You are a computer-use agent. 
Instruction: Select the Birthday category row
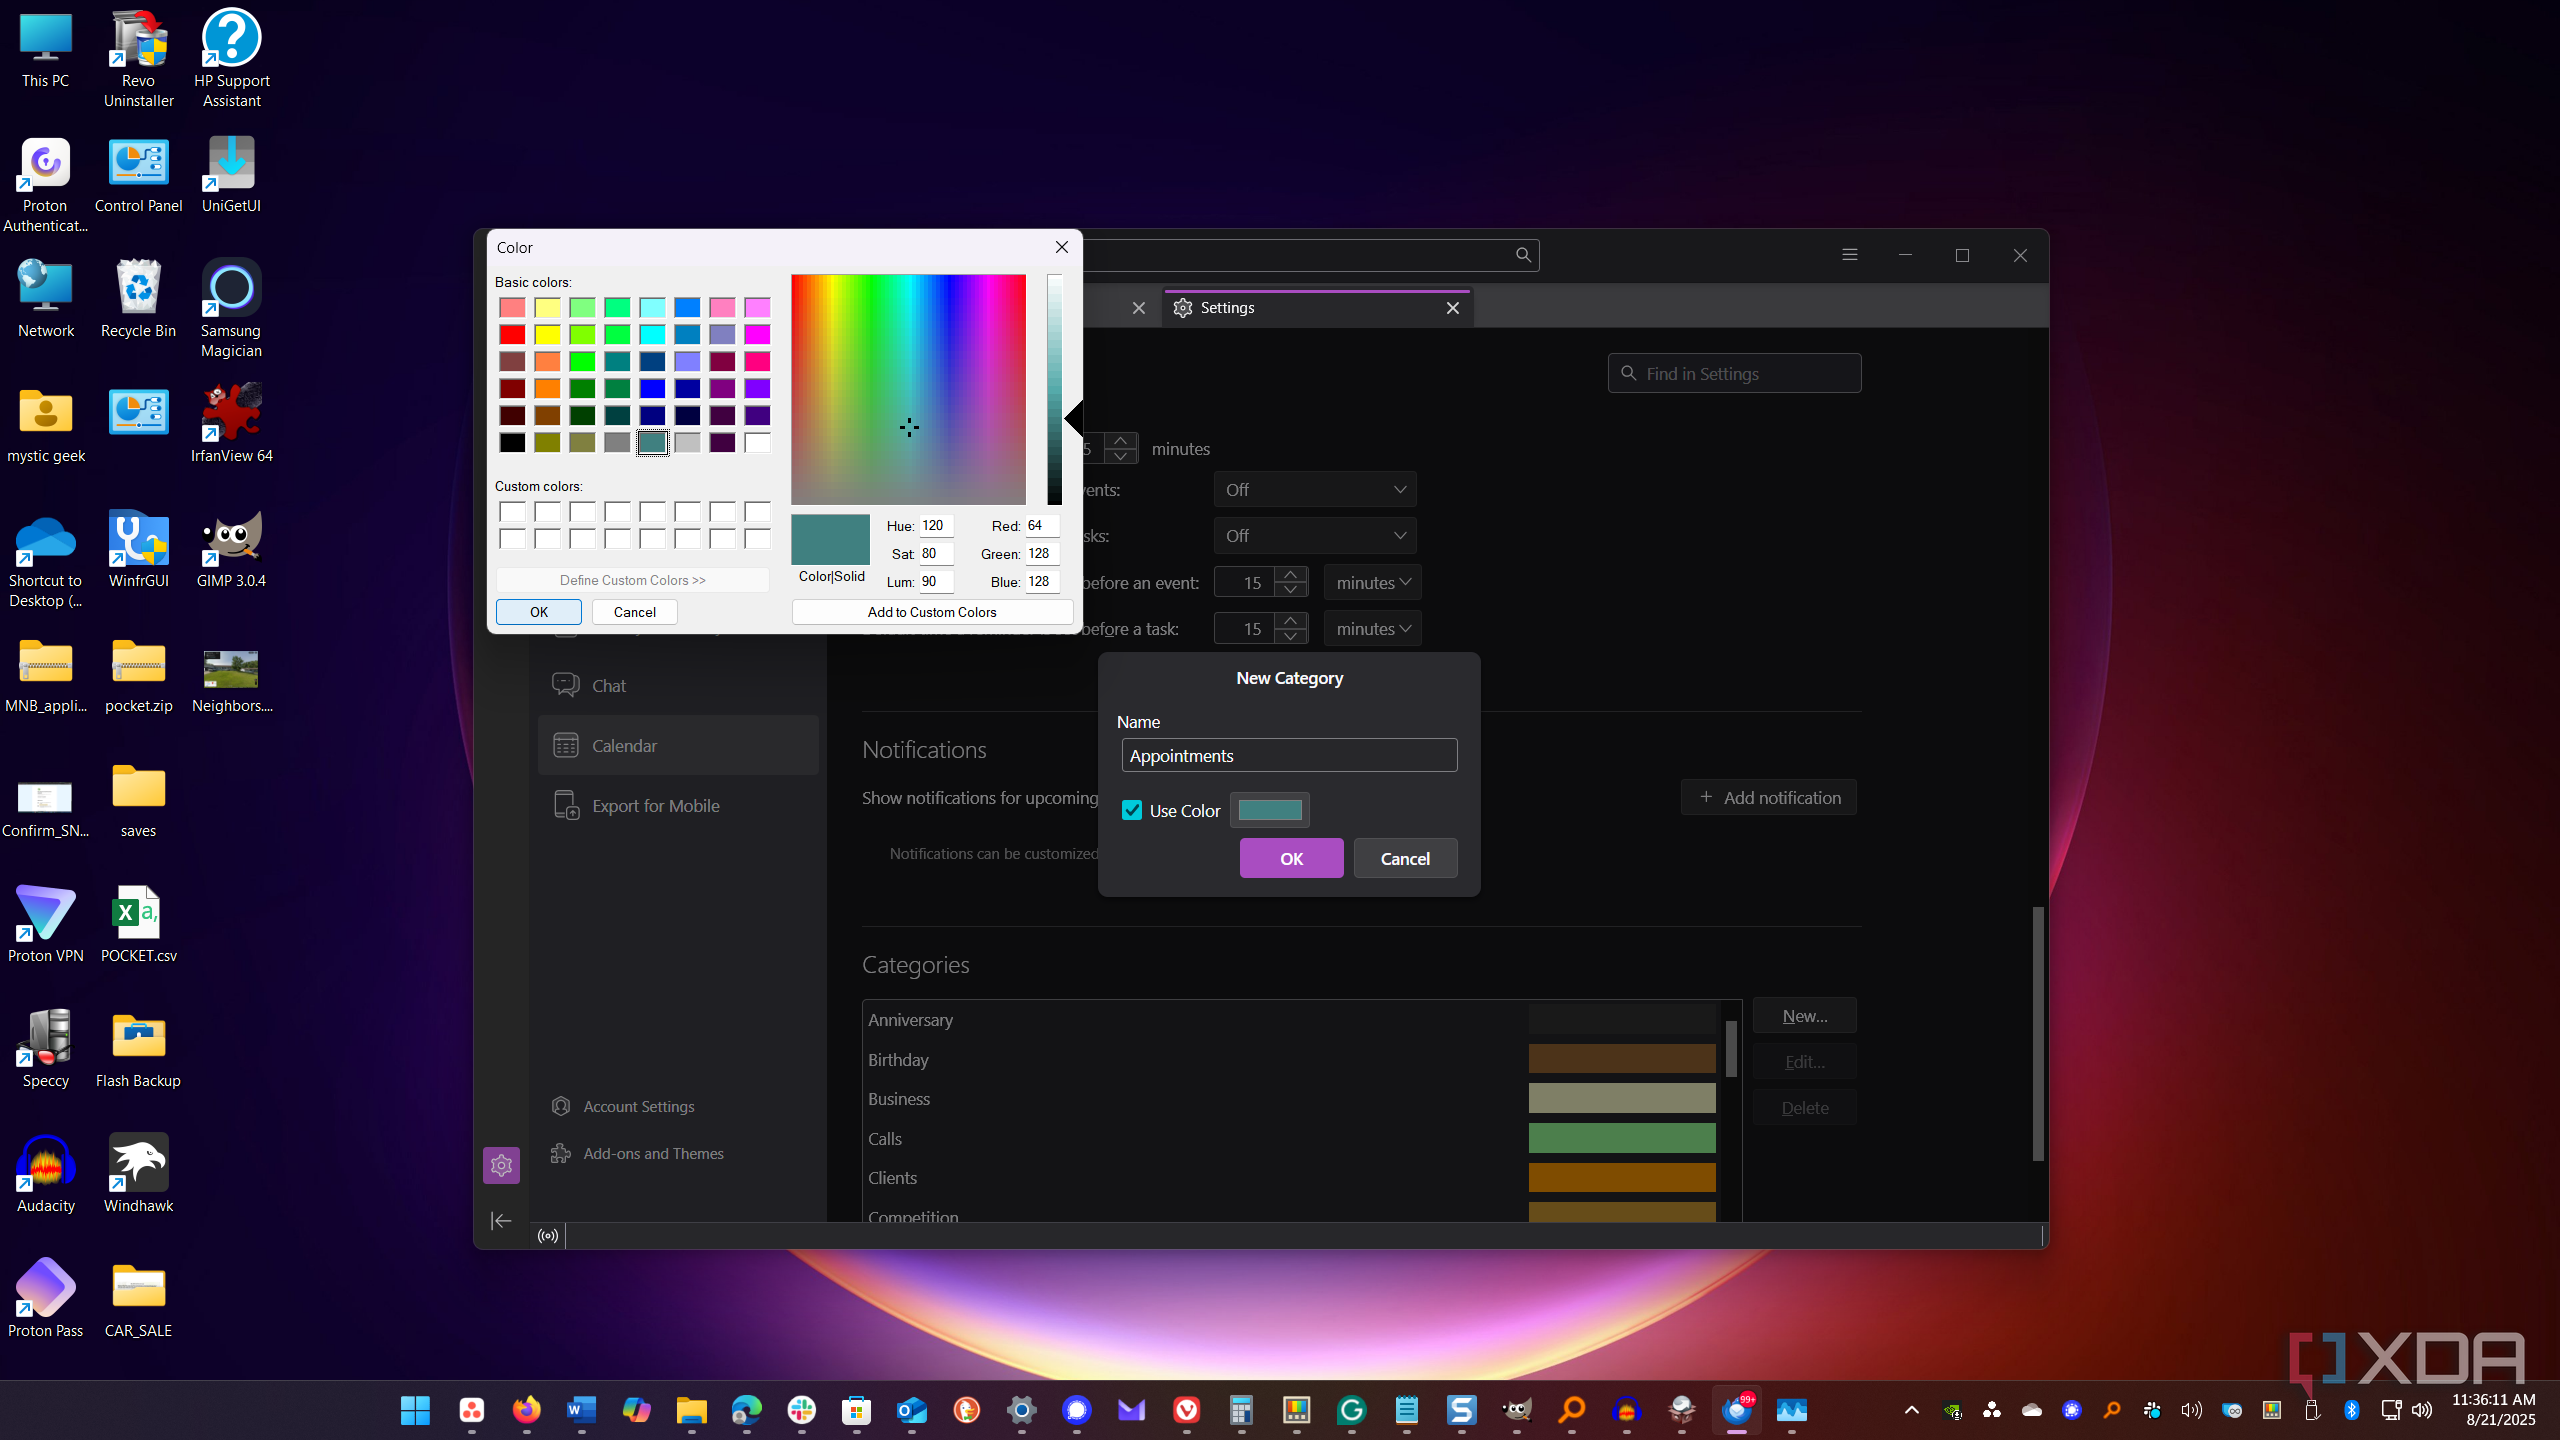[x=1292, y=1059]
